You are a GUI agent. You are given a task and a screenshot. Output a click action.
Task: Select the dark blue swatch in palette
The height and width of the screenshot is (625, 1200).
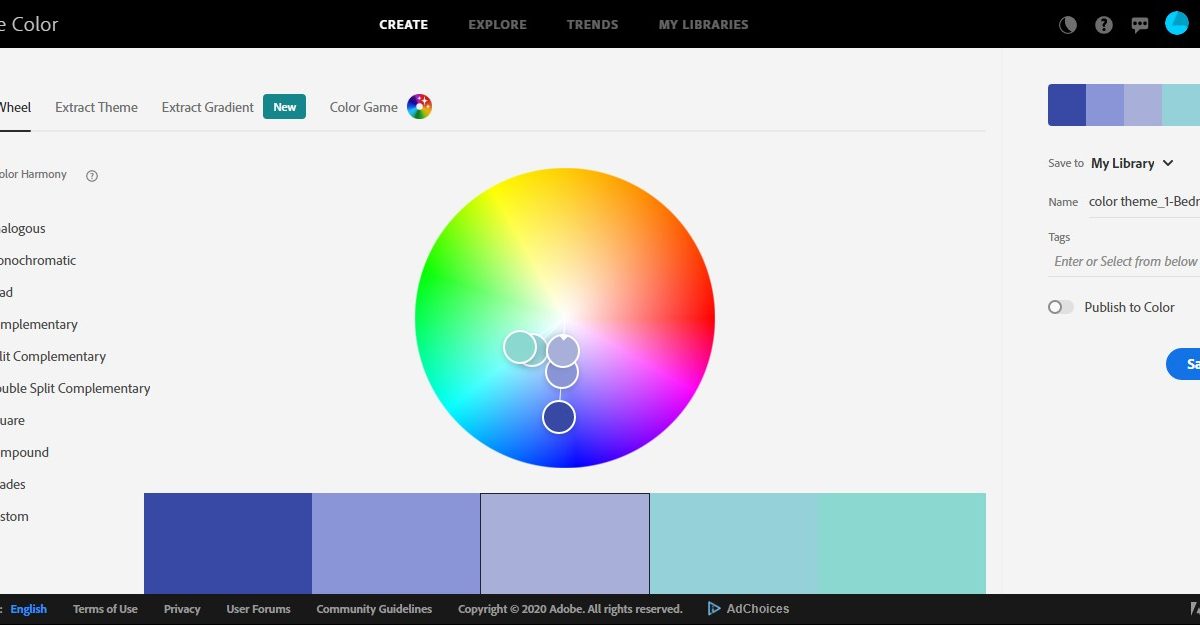pos(228,543)
